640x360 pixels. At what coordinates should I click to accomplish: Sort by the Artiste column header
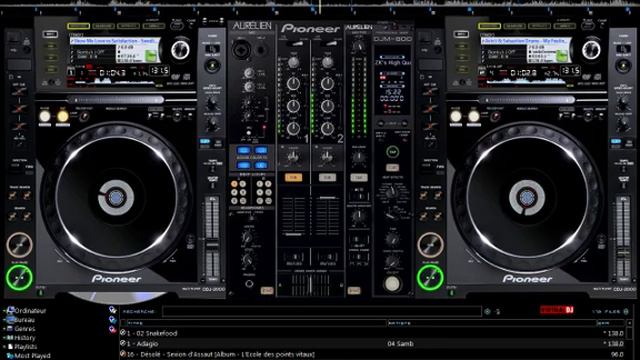(x=491, y=323)
